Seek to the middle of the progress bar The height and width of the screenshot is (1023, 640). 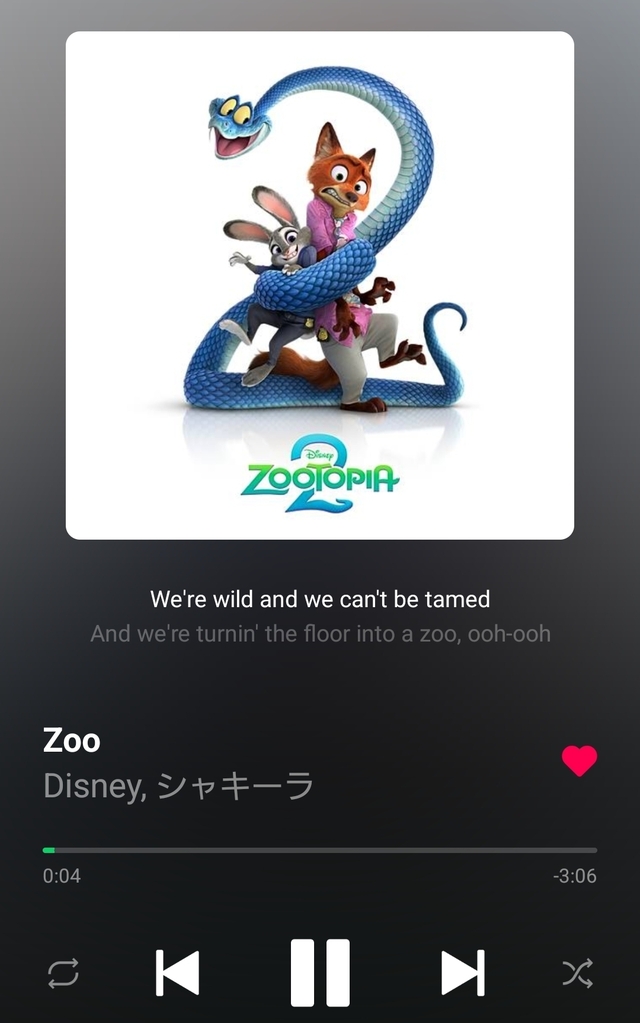coord(320,850)
